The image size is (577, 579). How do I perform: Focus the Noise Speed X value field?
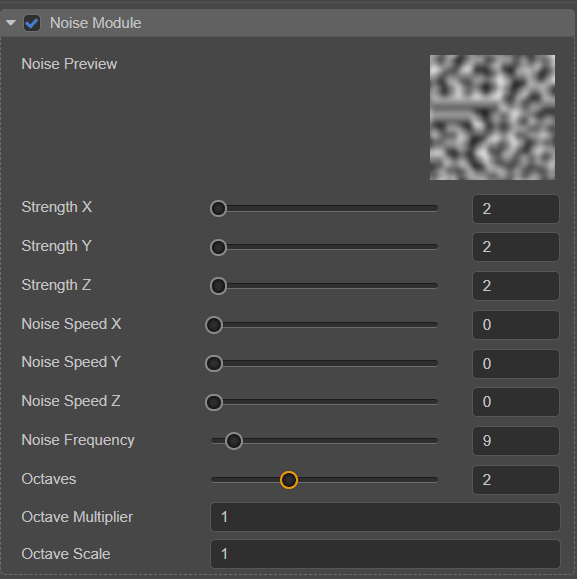(516, 325)
